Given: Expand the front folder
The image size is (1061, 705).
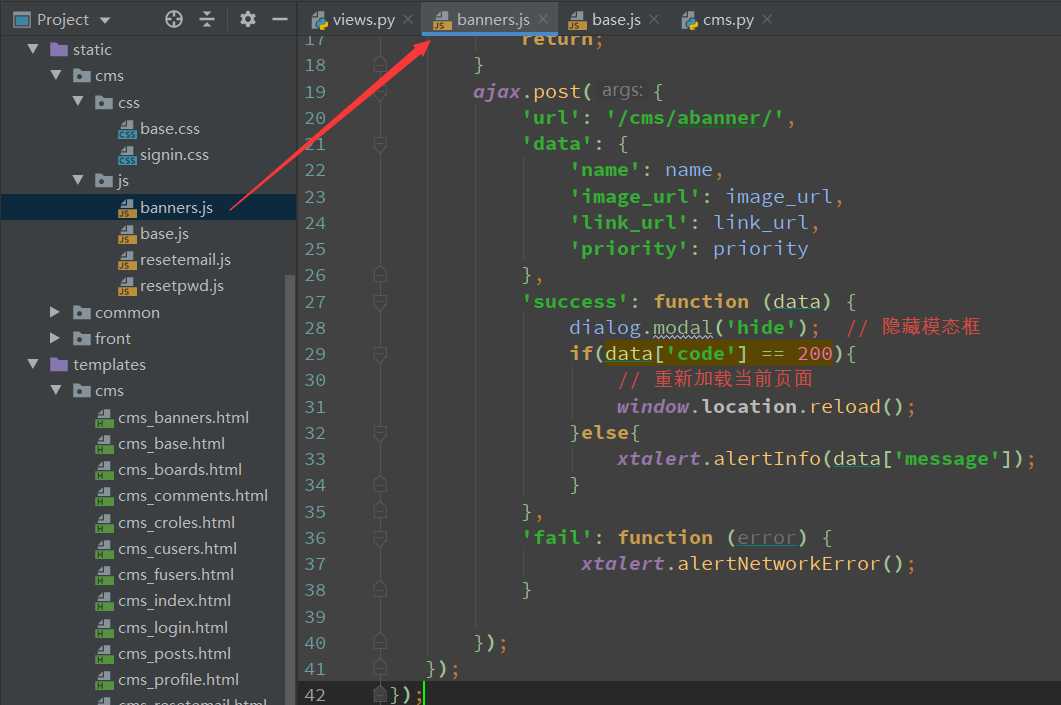Looking at the screenshot, I should pyautogui.click(x=55, y=338).
